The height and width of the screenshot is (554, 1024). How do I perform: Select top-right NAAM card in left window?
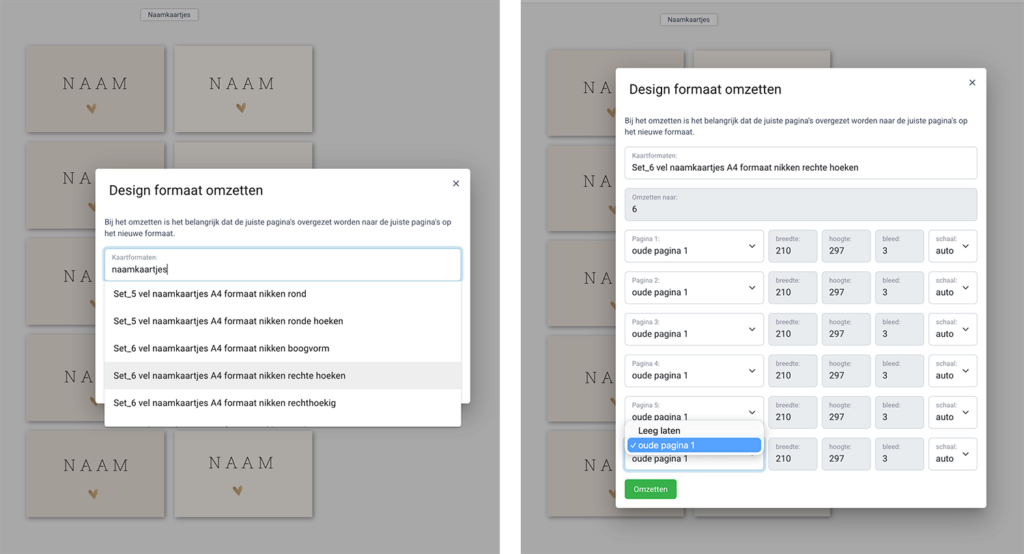point(243,89)
